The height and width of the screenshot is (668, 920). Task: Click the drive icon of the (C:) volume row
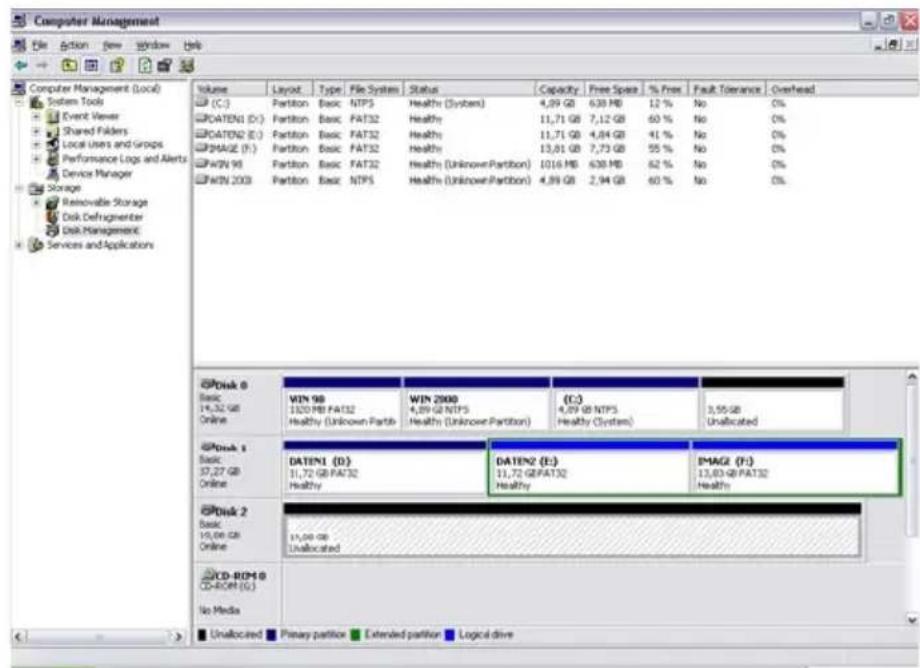pos(202,103)
